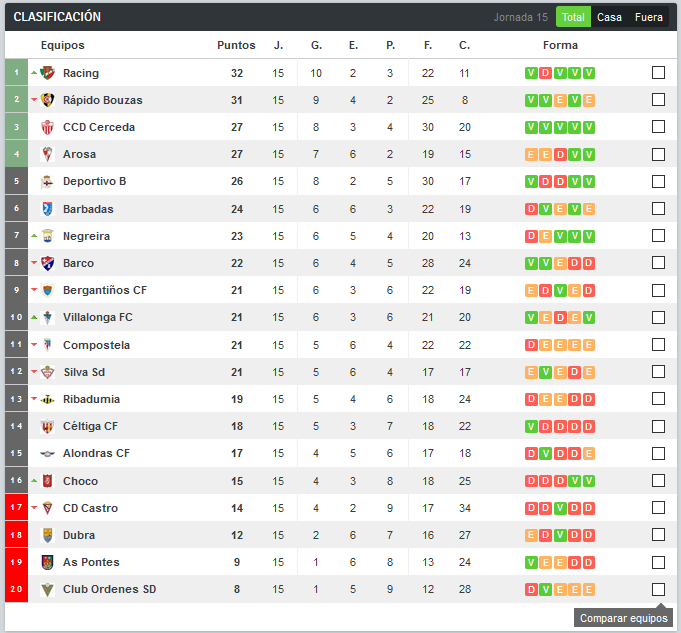
Task: Click first green V form badge for CCD Cerceda
Action: click(x=531, y=127)
